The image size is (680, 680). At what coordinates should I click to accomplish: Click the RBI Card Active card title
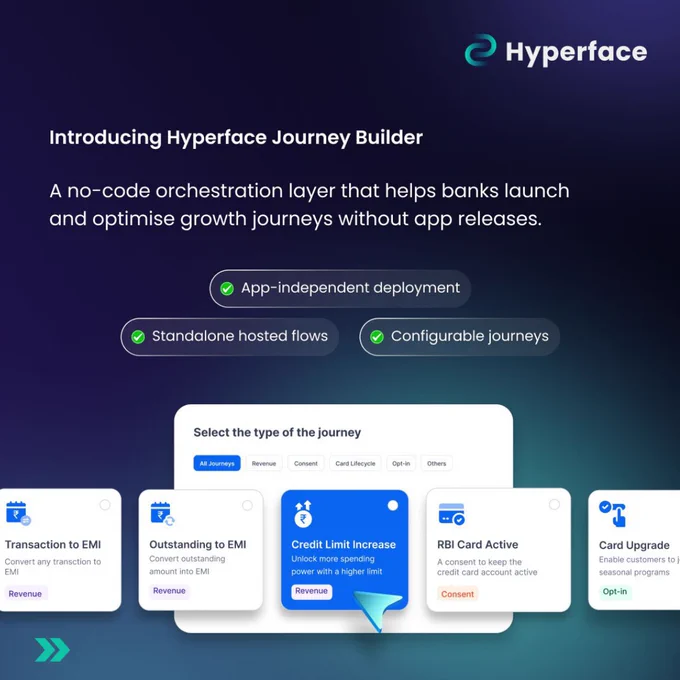click(x=477, y=544)
